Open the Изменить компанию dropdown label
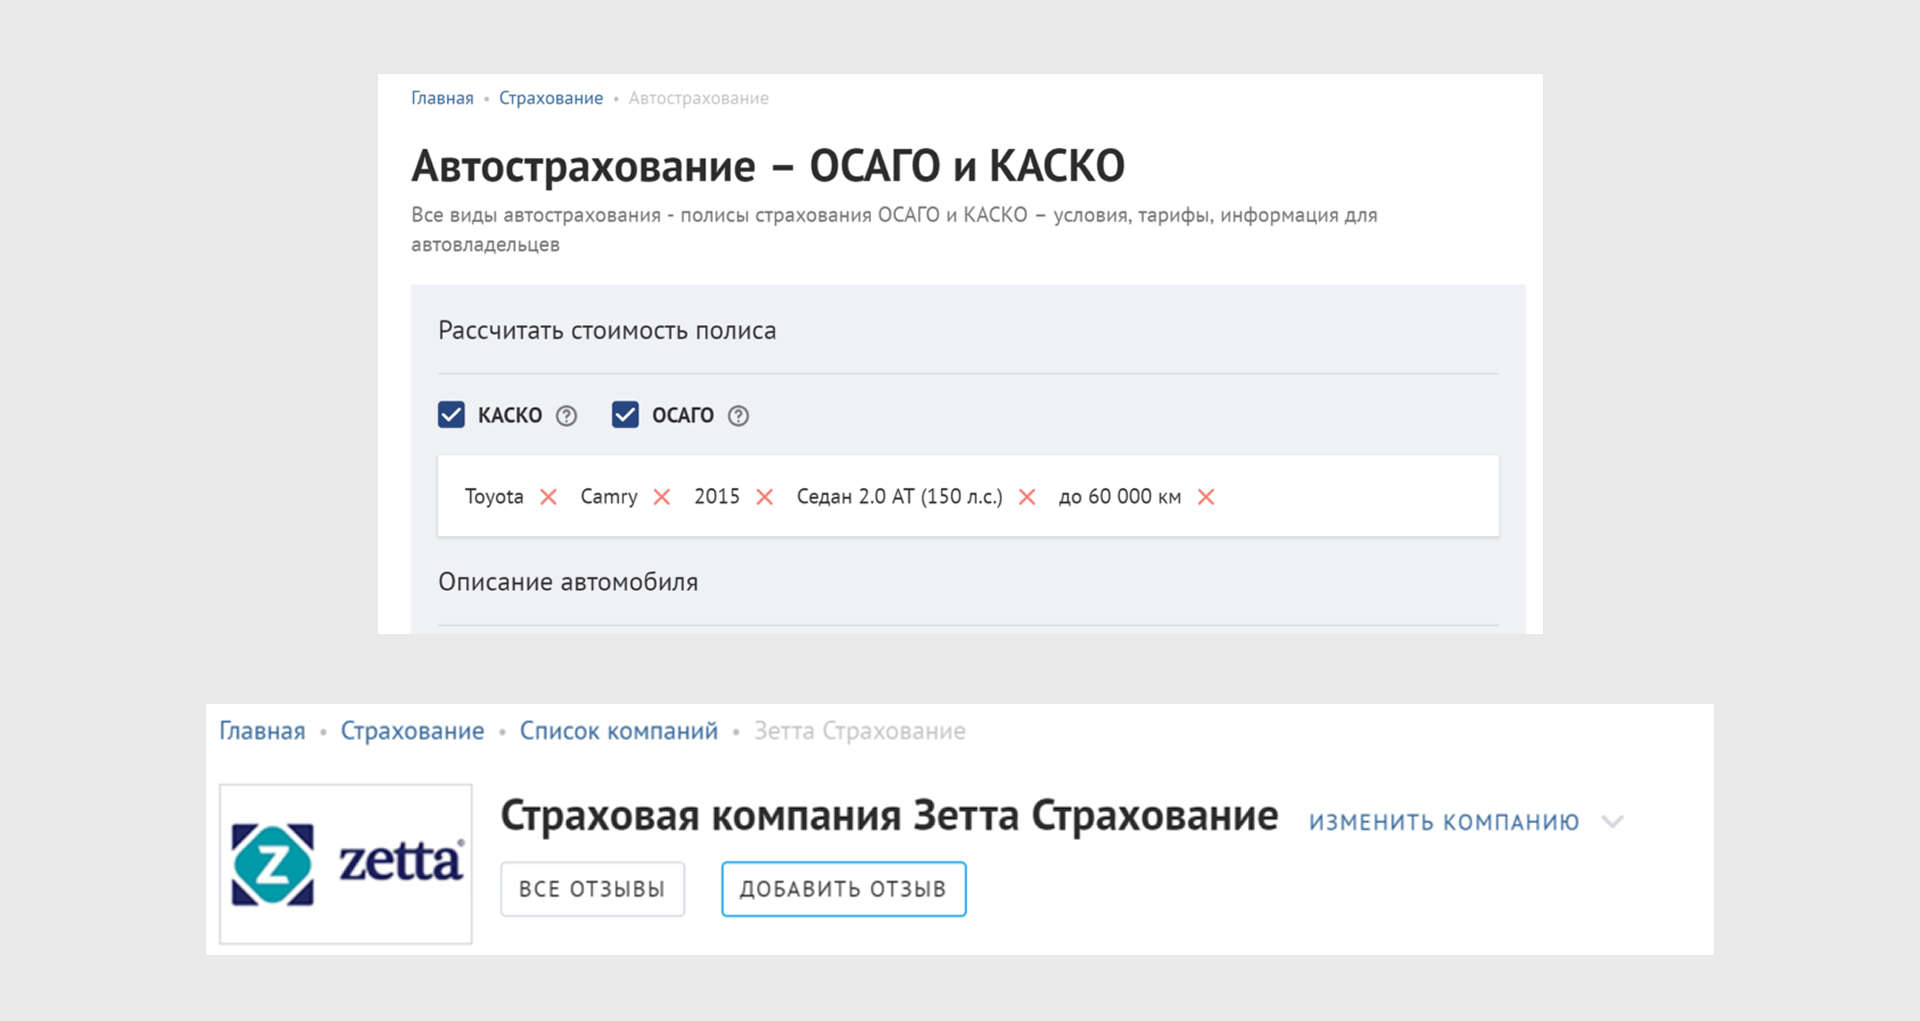This screenshot has height=1021, width=1920. click(x=1444, y=822)
